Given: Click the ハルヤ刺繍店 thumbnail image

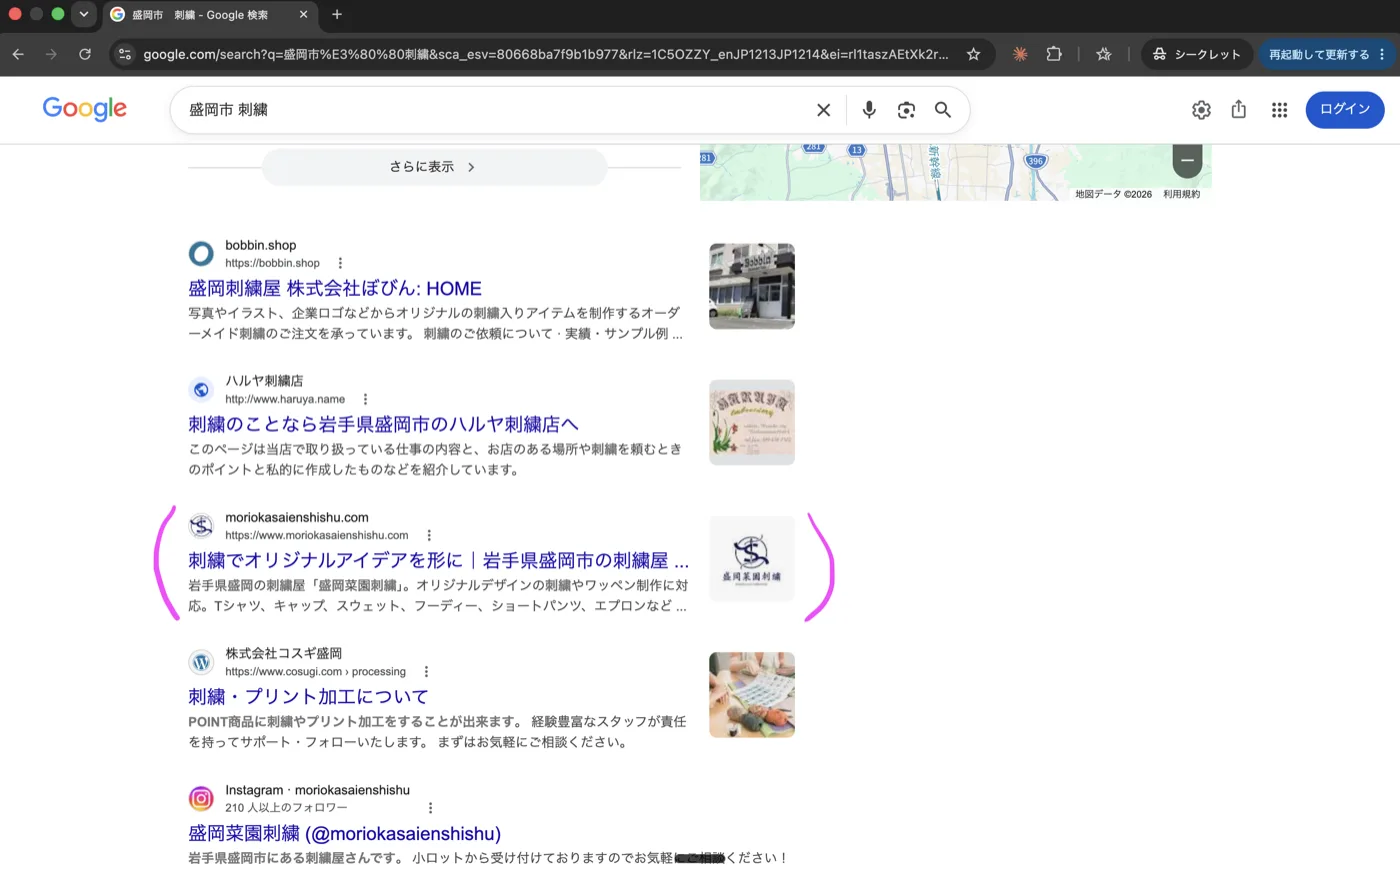Looking at the screenshot, I should coord(752,422).
